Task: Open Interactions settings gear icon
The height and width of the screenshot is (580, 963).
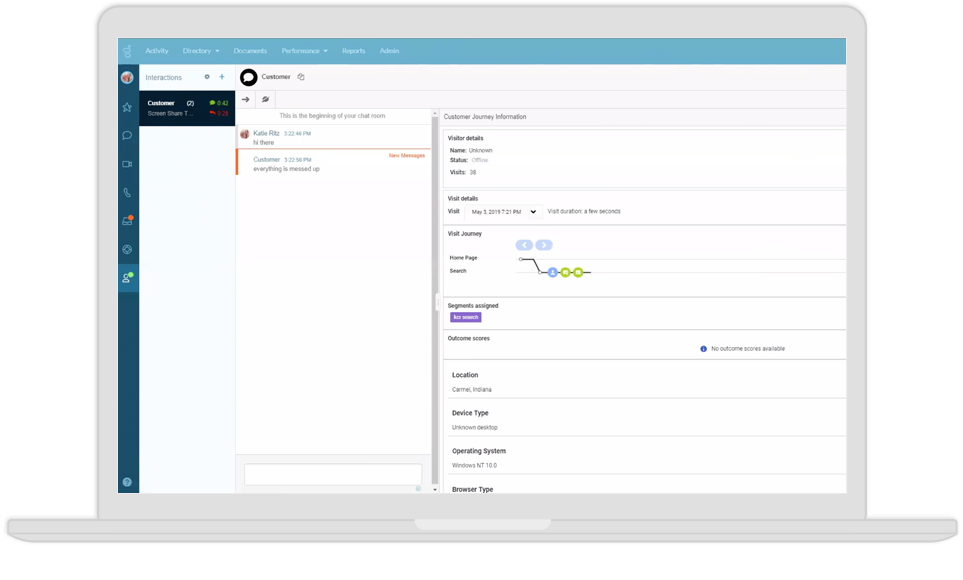Action: pos(207,77)
